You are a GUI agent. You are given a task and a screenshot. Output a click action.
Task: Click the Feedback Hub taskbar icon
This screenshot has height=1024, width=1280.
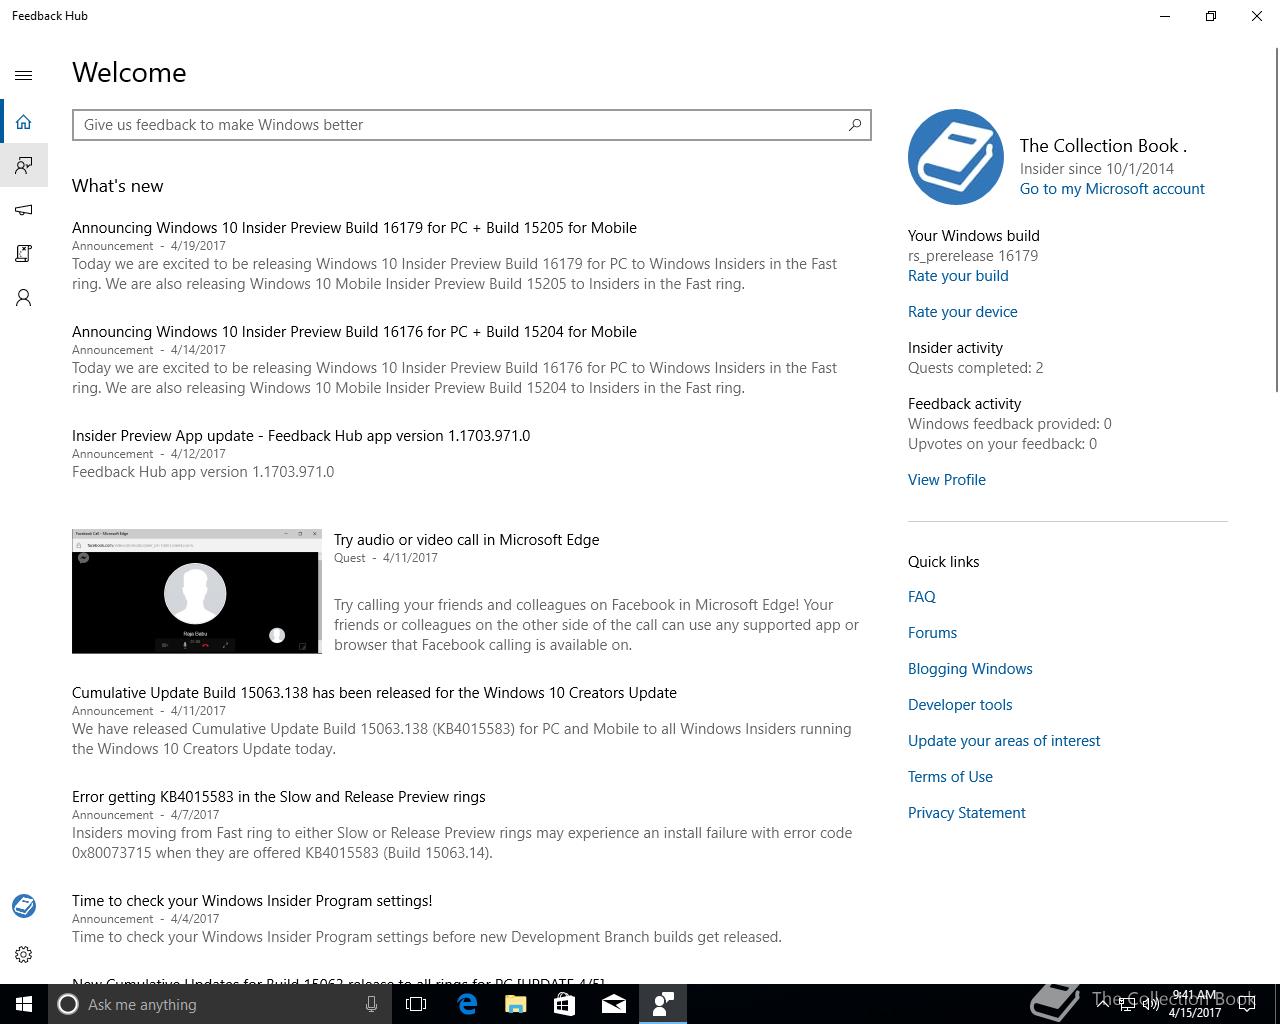coord(663,1004)
